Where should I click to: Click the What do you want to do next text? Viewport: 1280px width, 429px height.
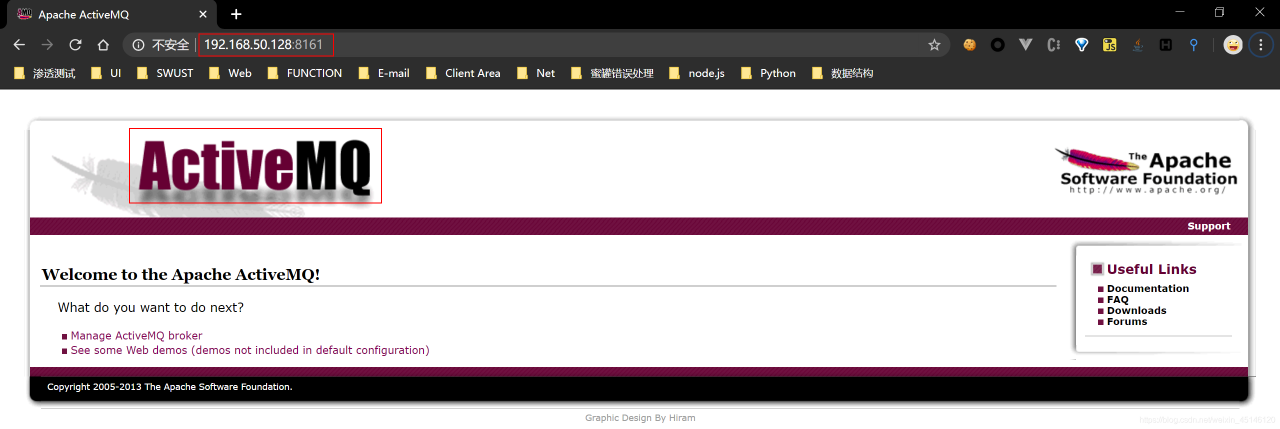click(x=151, y=307)
